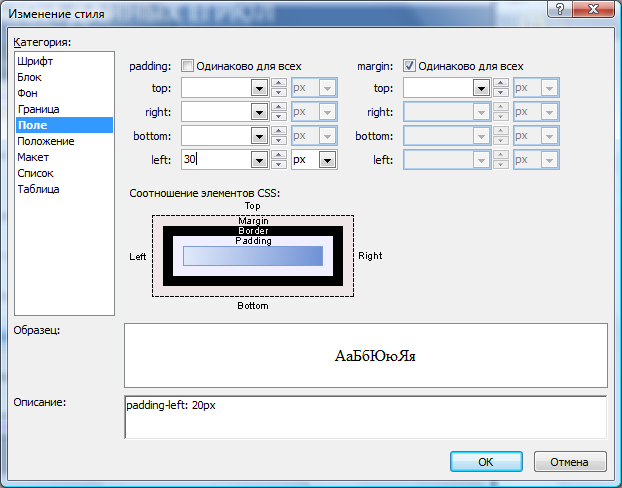622x488 pixels.
Task: Decrease padding bottom with spinner down arrow
Action: pos(279,140)
